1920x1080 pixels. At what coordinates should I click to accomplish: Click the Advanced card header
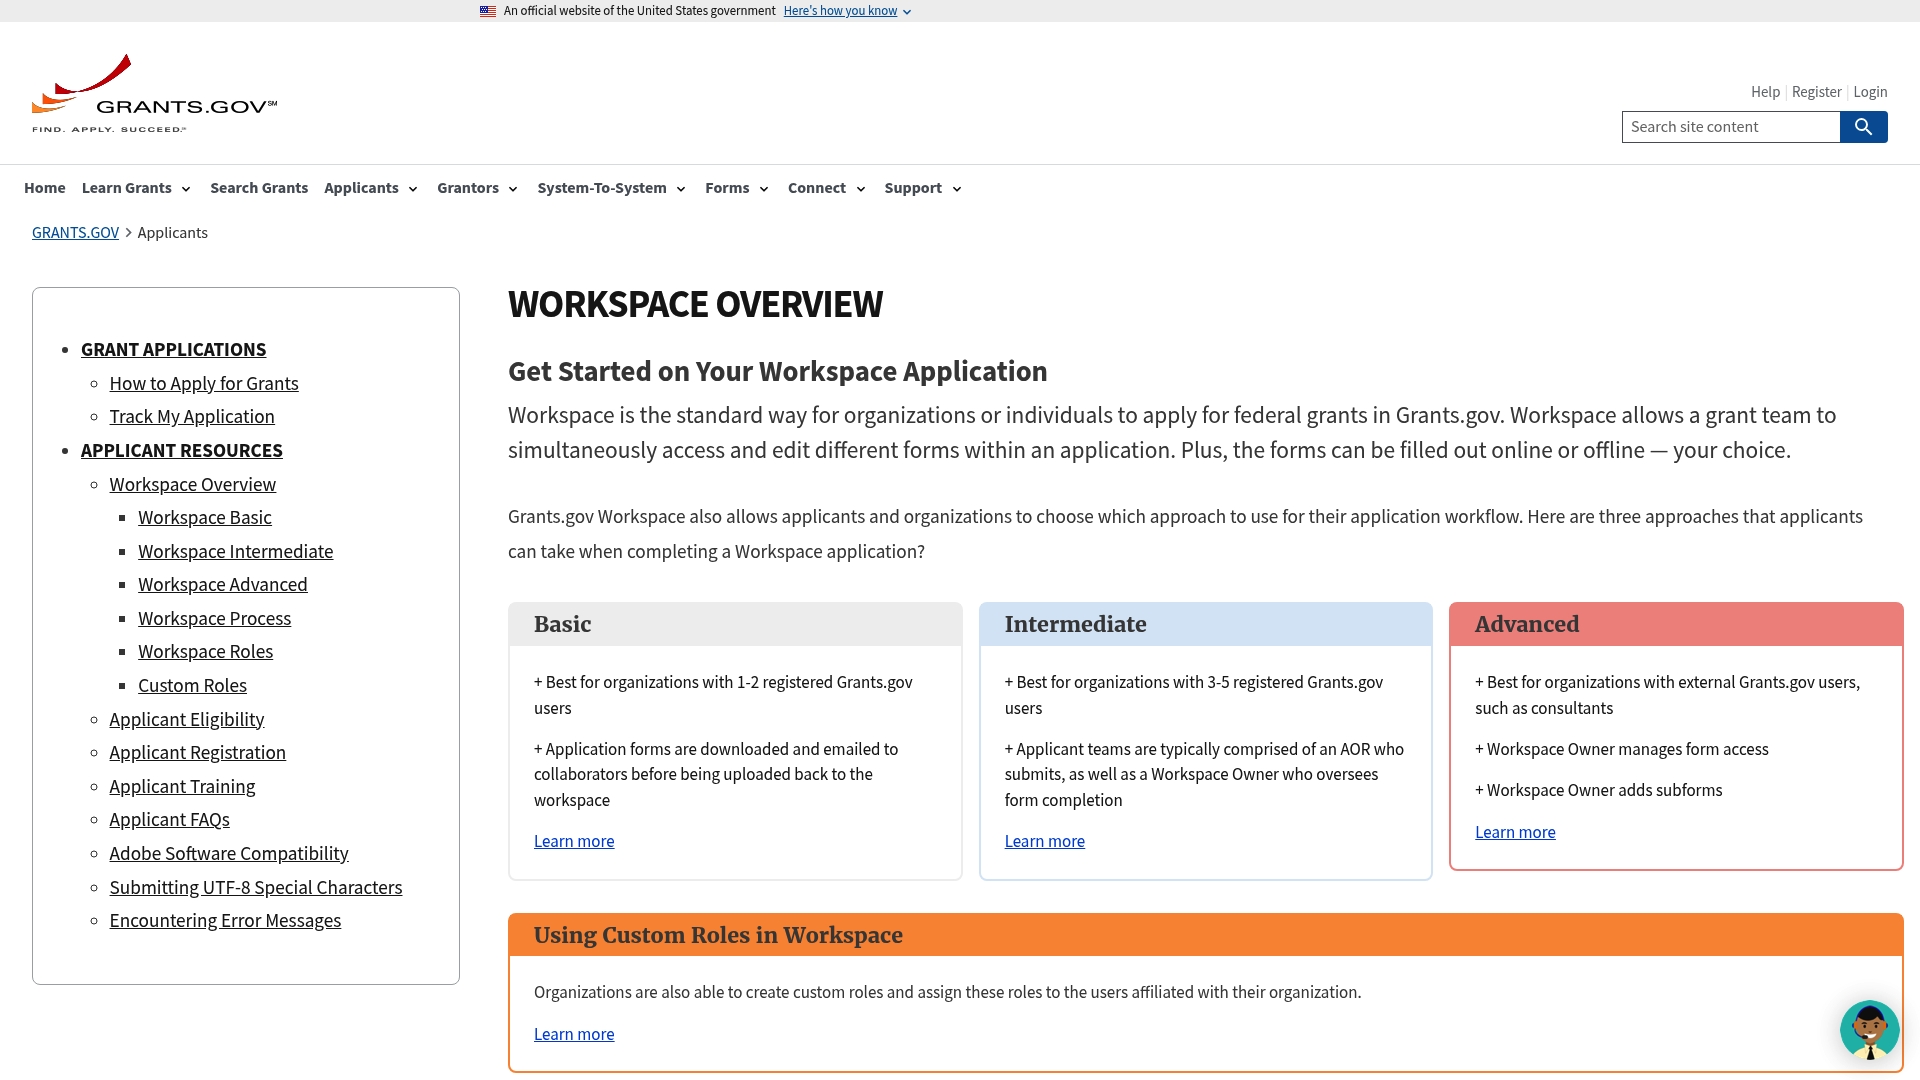pyautogui.click(x=1676, y=624)
